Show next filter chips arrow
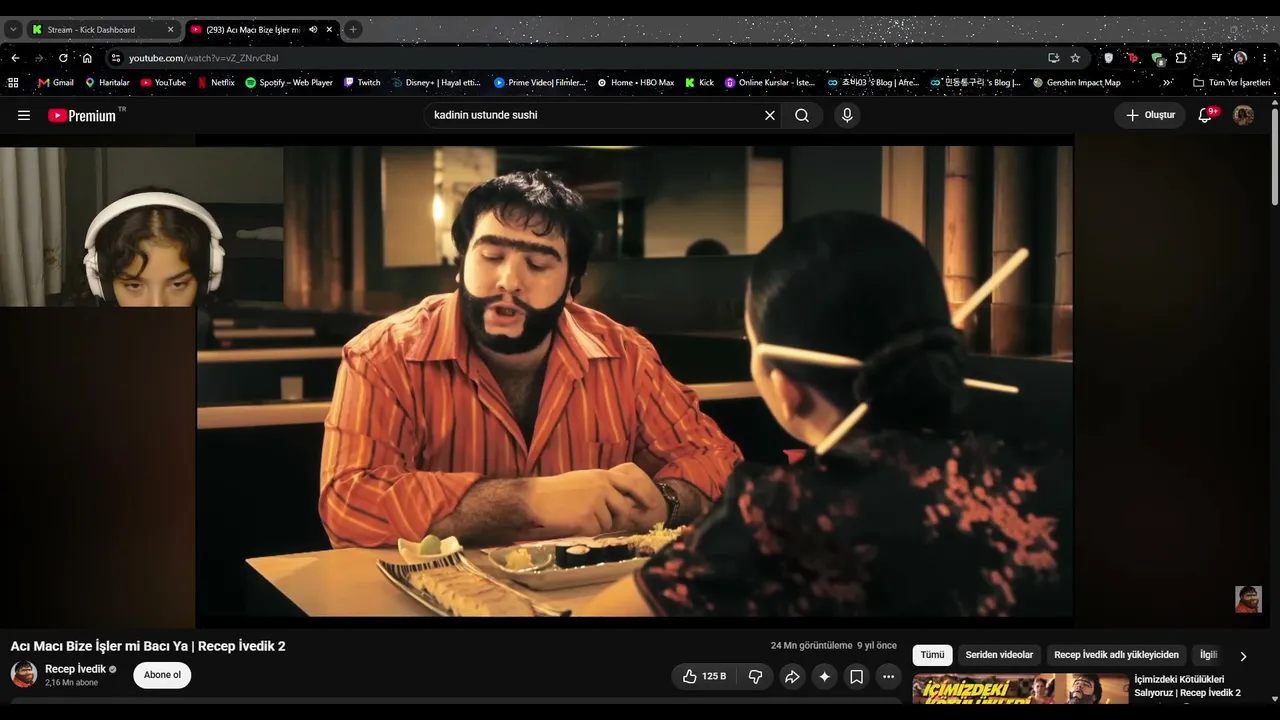The height and width of the screenshot is (720, 1280). 1243,656
